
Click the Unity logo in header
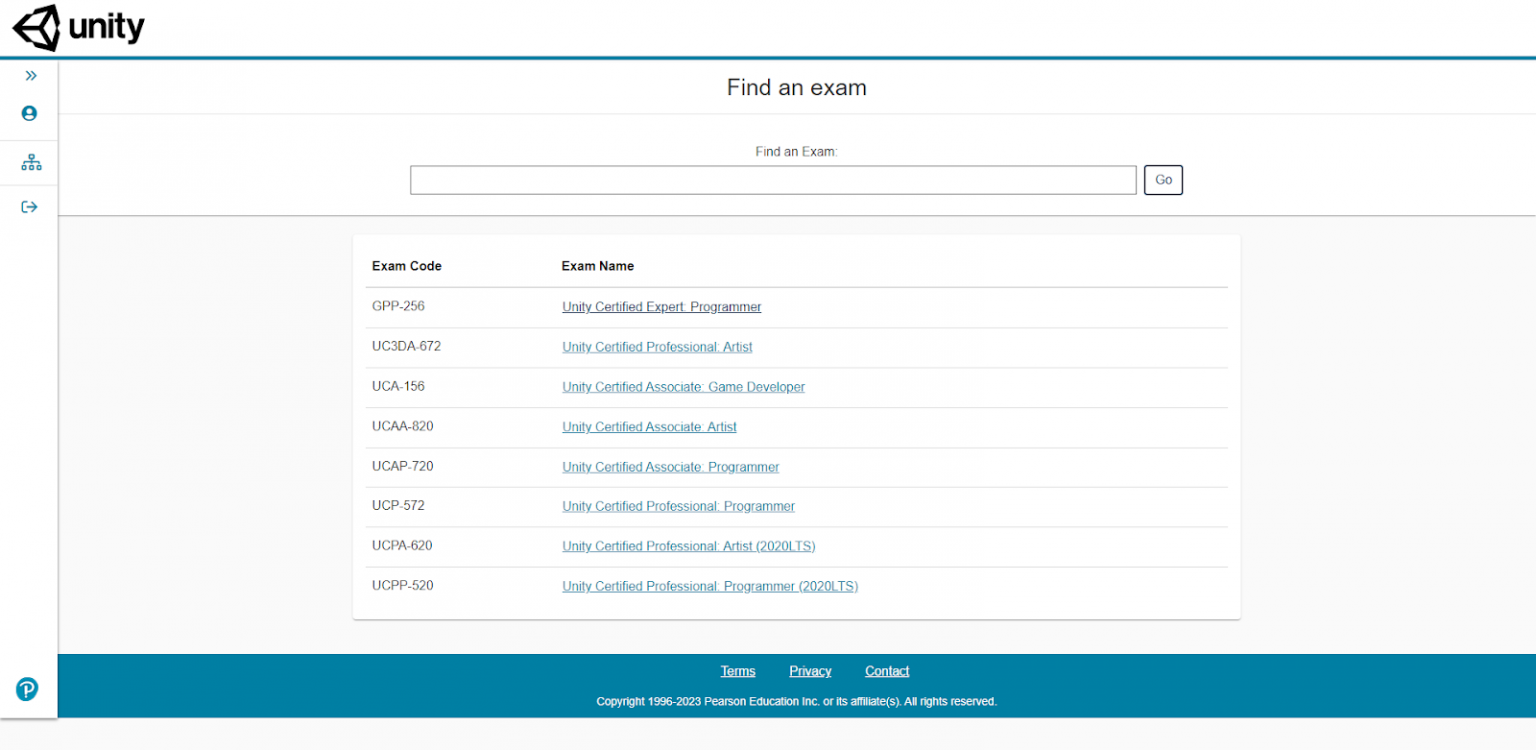pos(78,28)
